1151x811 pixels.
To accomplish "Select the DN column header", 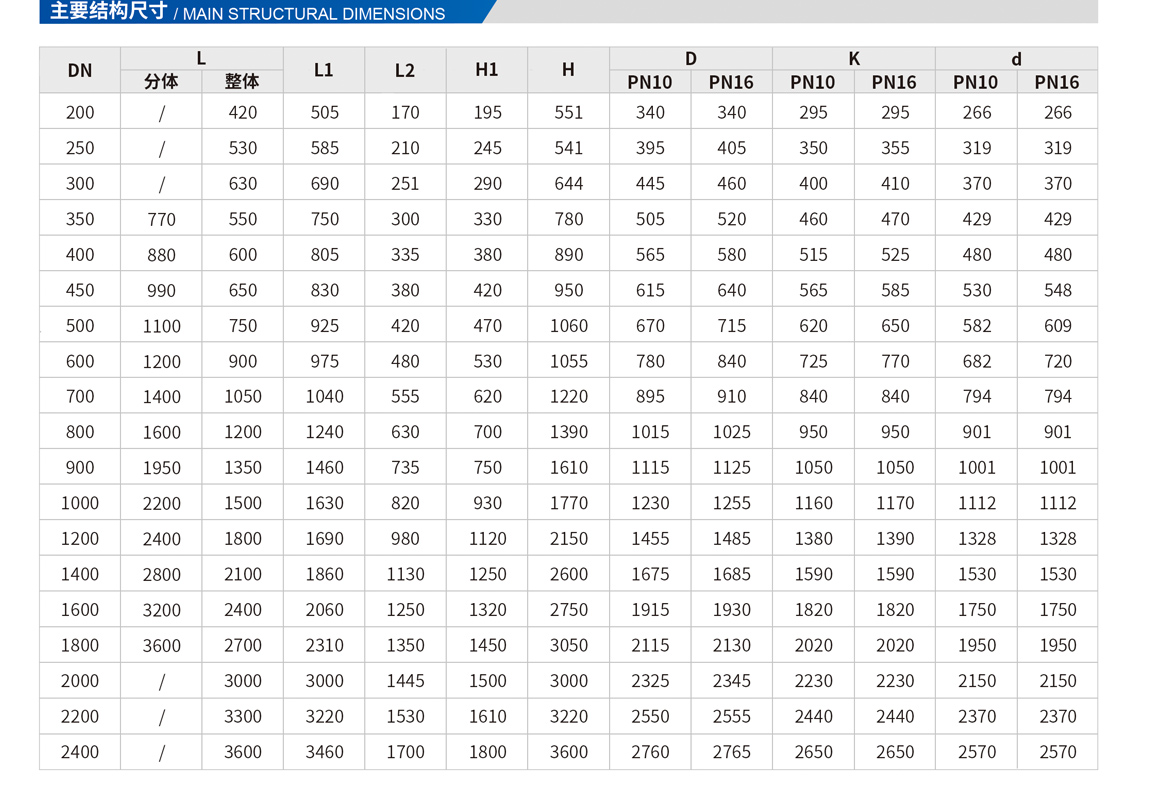I will (80, 70).
